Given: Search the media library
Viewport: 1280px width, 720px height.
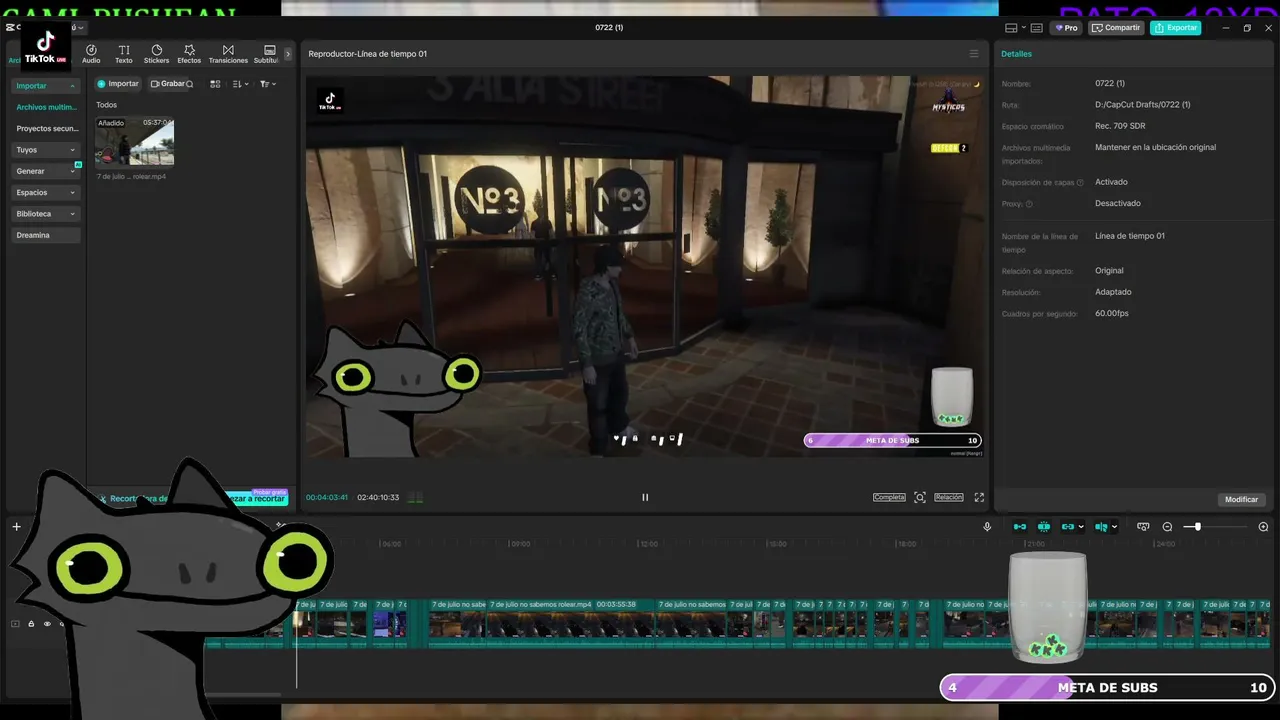Looking at the screenshot, I should click(190, 84).
